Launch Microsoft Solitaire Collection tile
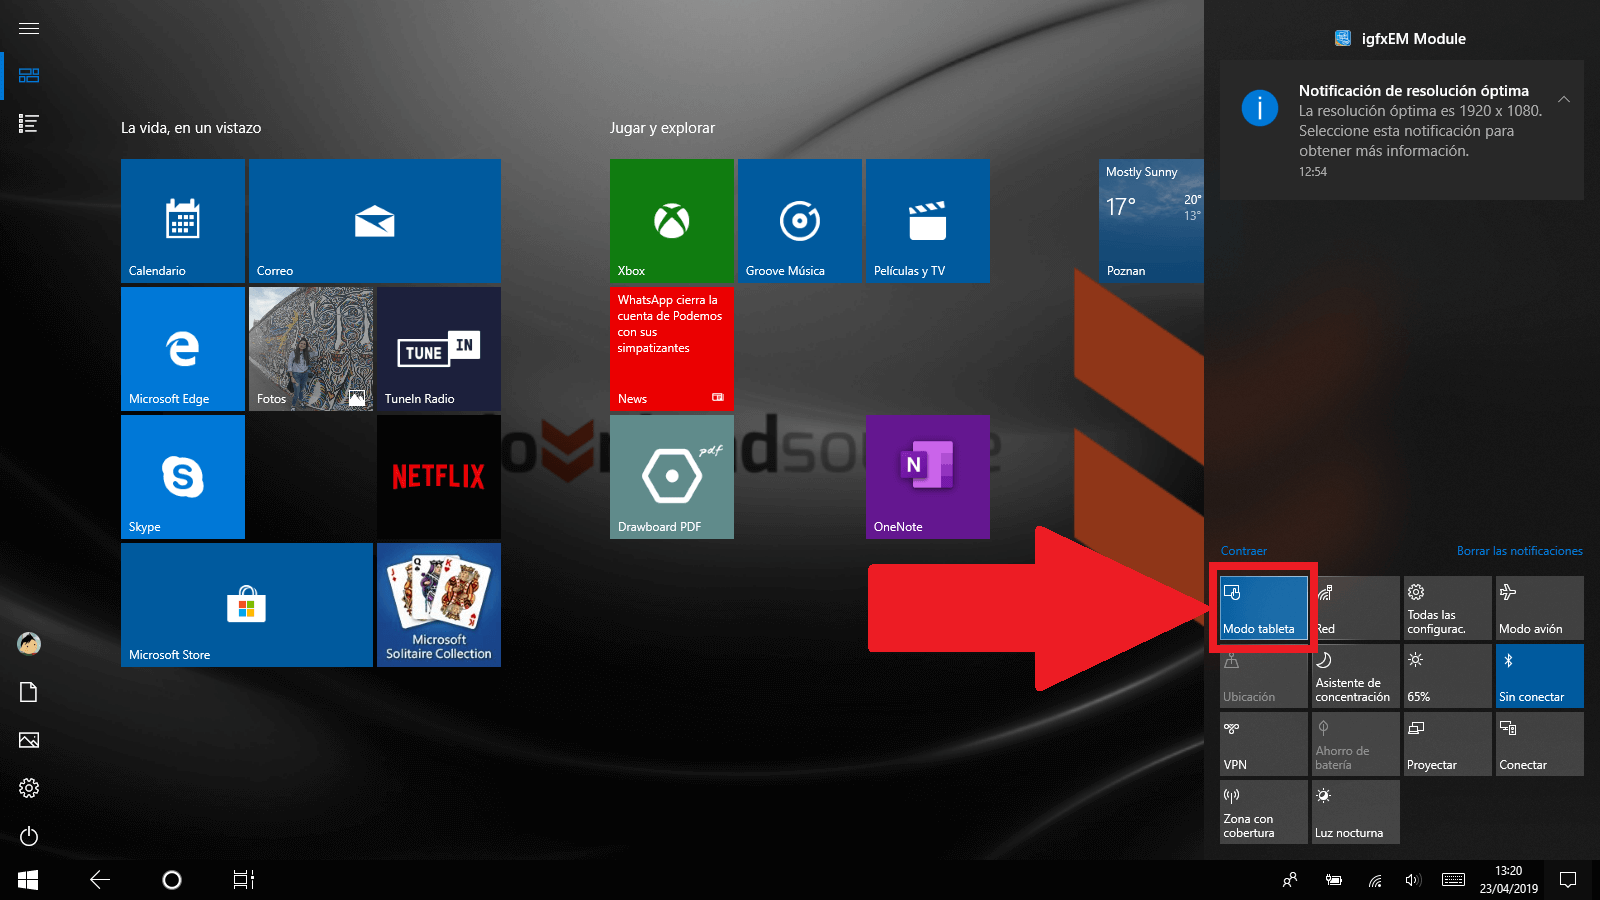The height and width of the screenshot is (900, 1600). tap(439, 605)
